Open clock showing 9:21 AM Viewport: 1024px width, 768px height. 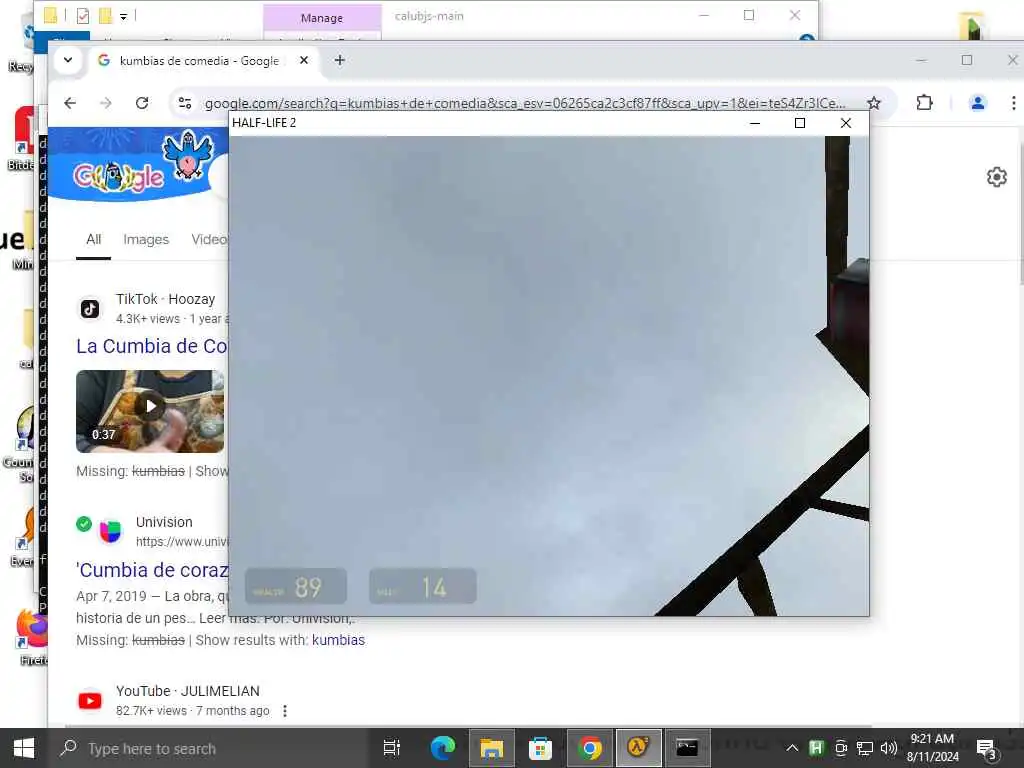(x=933, y=748)
